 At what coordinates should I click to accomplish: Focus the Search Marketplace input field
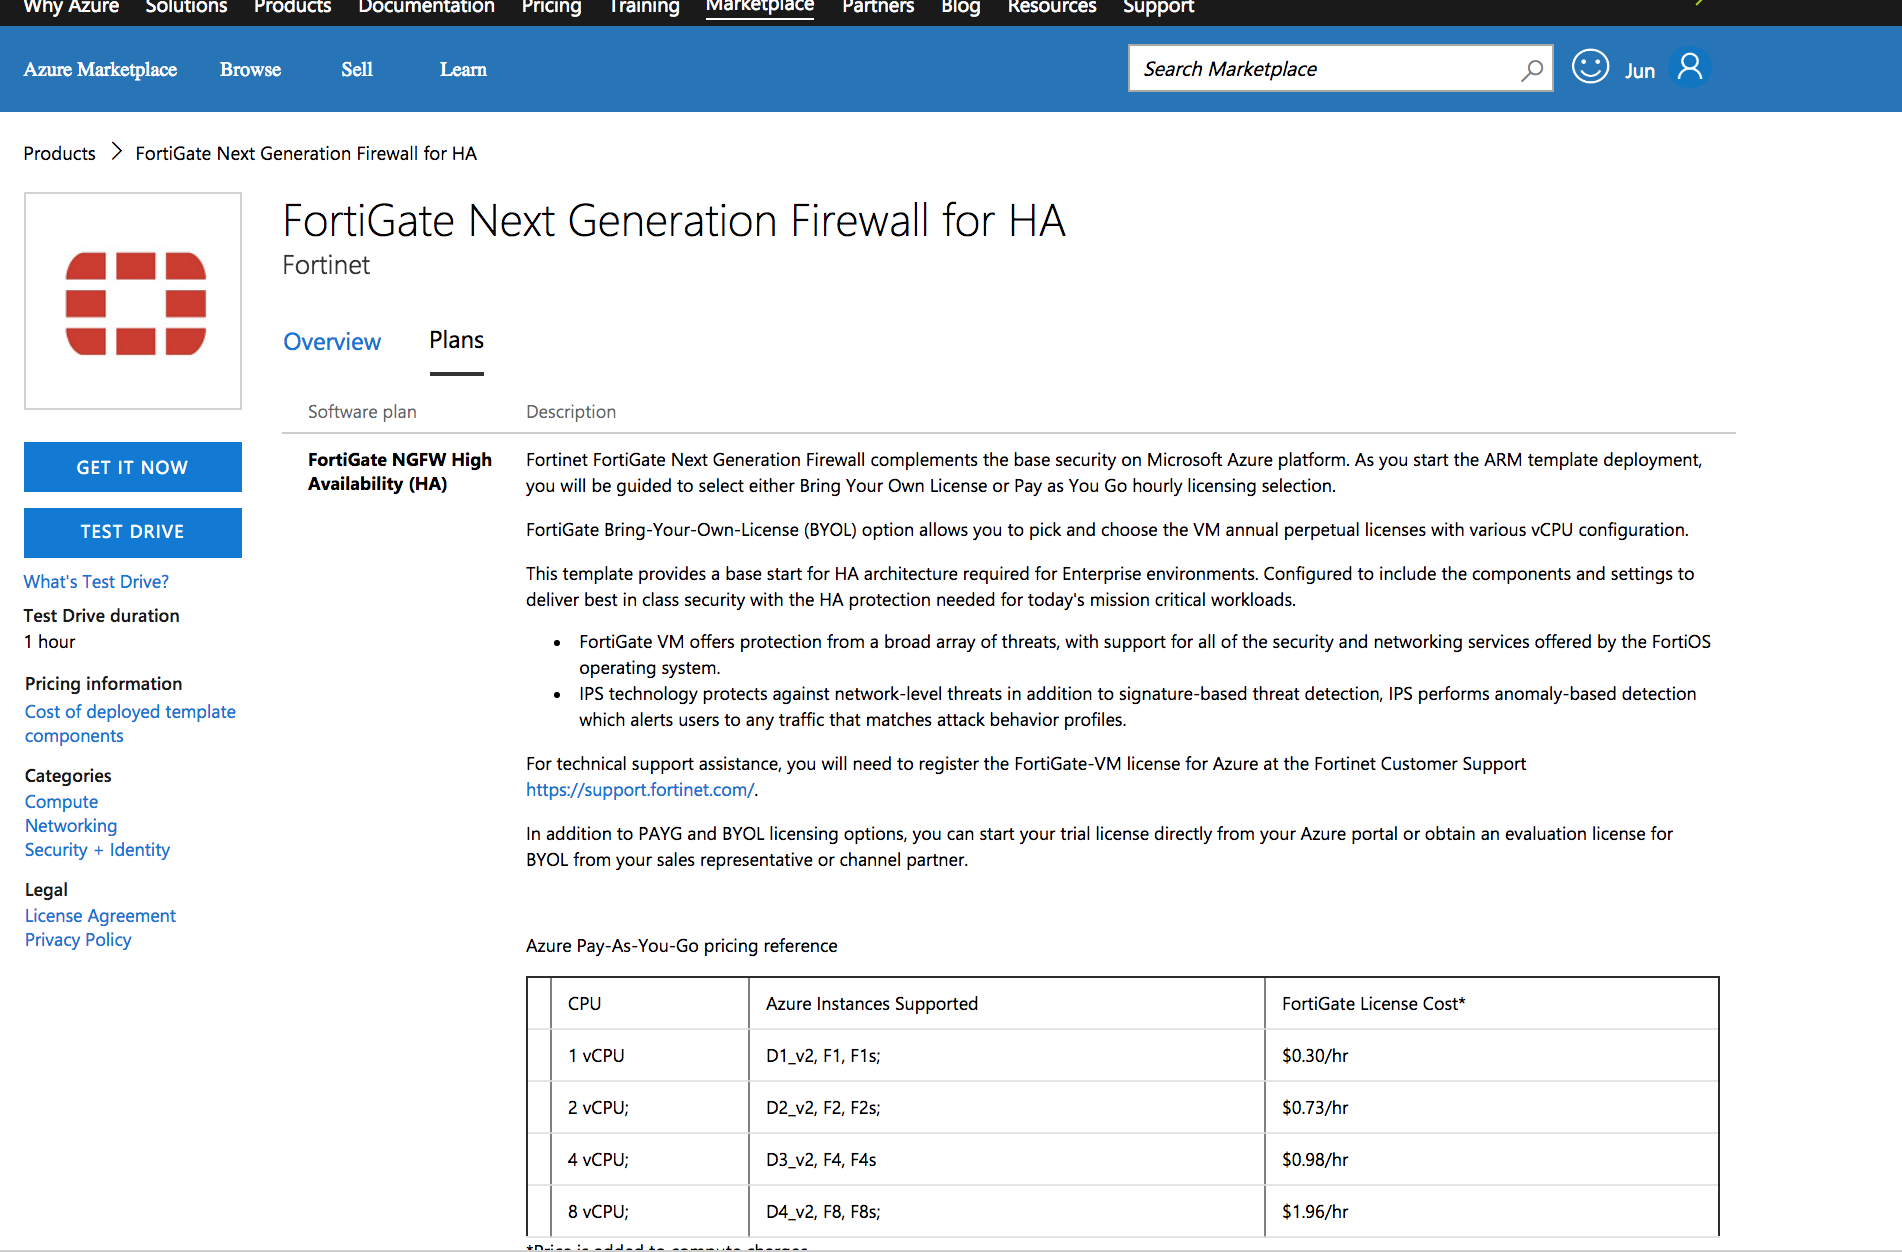pos(1340,68)
